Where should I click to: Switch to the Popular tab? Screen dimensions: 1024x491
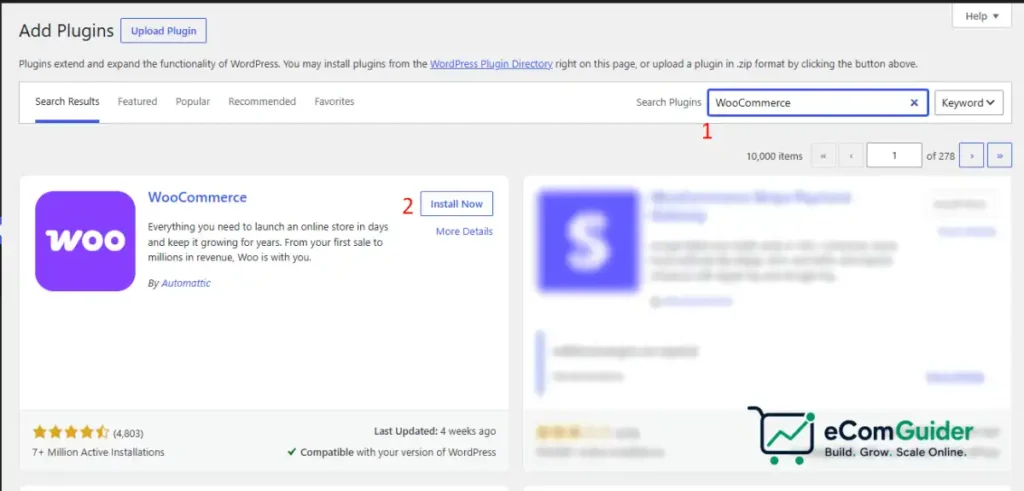tap(193, 102)
